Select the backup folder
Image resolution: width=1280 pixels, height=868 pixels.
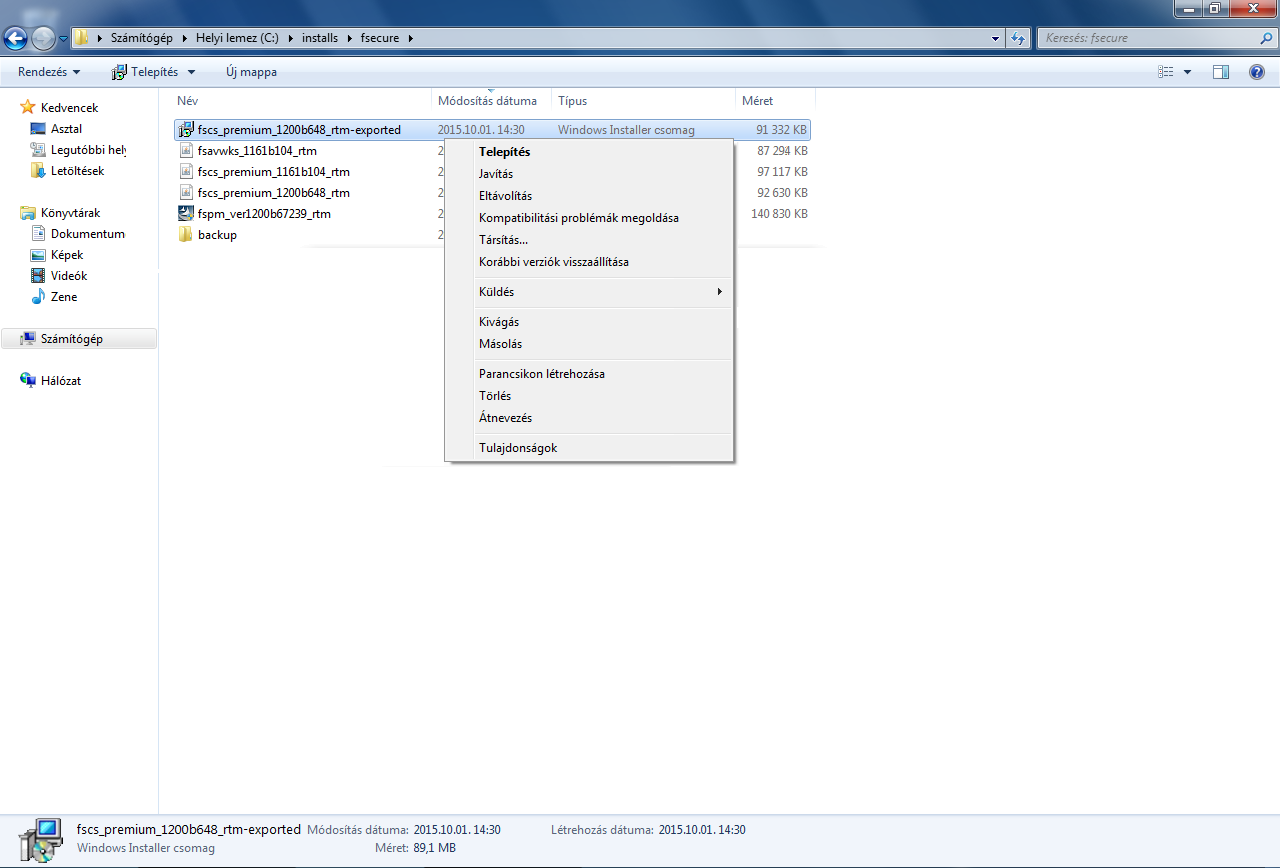(217, 235)
